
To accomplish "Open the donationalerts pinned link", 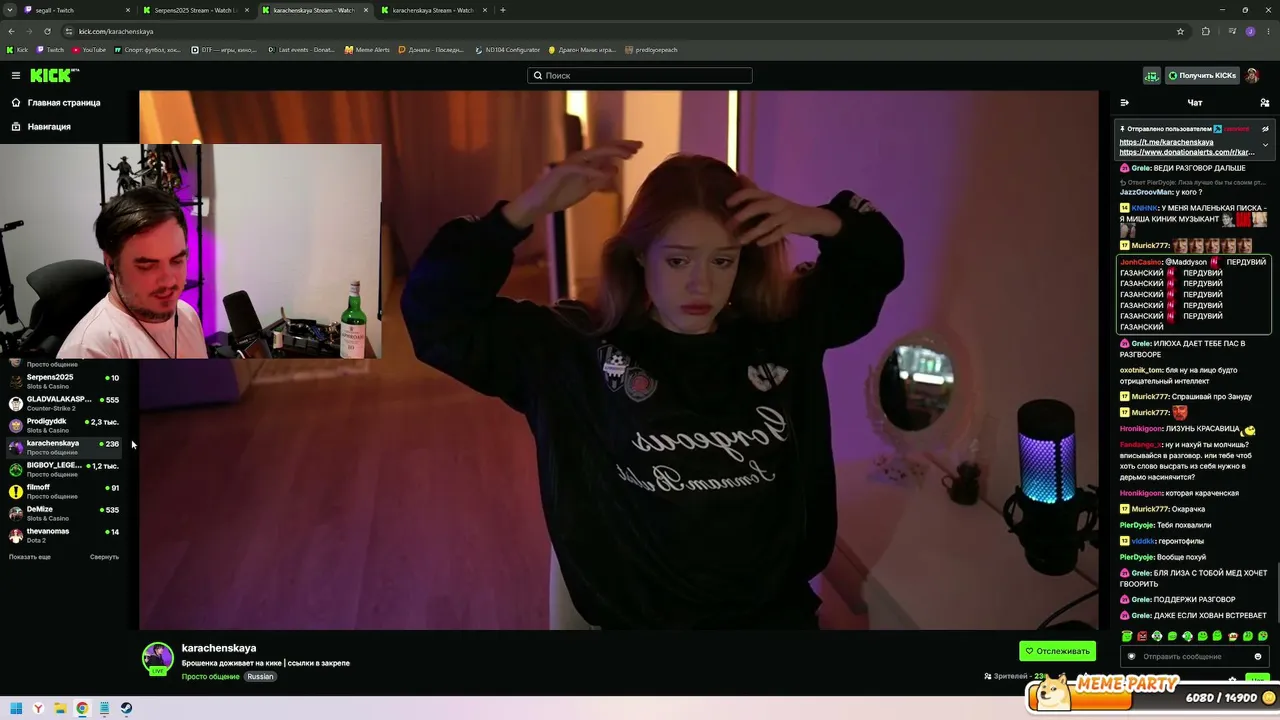I will pos(1186,152).
